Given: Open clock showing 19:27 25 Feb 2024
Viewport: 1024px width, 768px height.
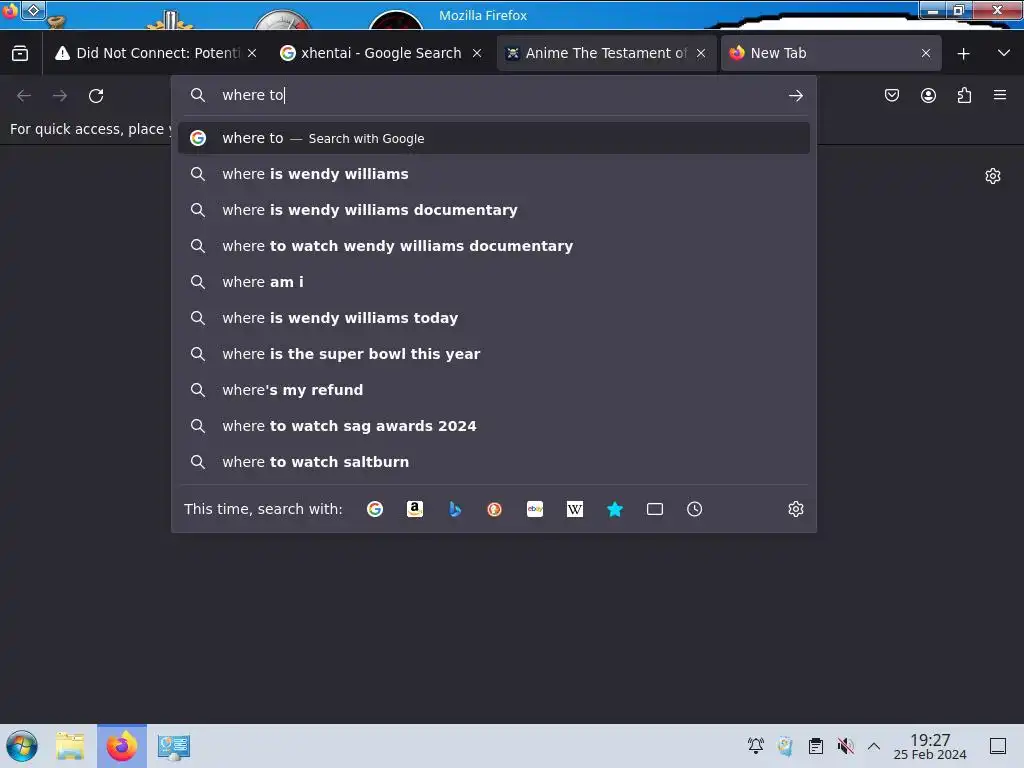Looking at the screenshot, I should coord(930,746).
